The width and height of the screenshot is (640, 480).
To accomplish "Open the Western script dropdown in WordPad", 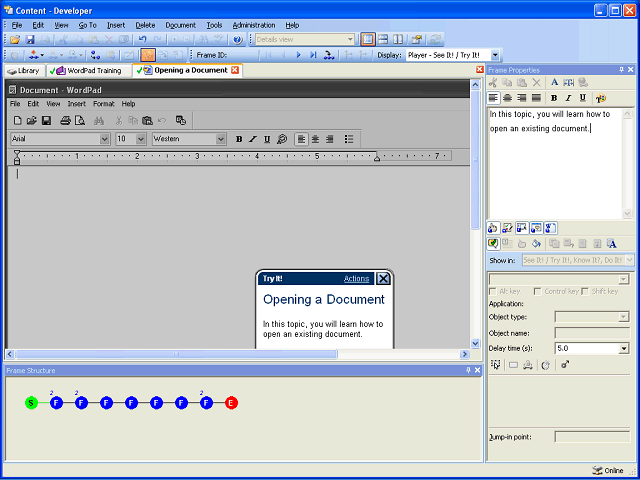I will [x=221, y=139].
